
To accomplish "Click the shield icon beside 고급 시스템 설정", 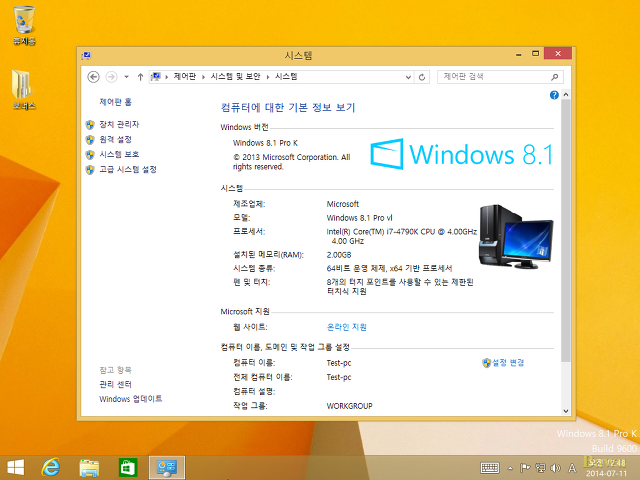I will [90, 170].
